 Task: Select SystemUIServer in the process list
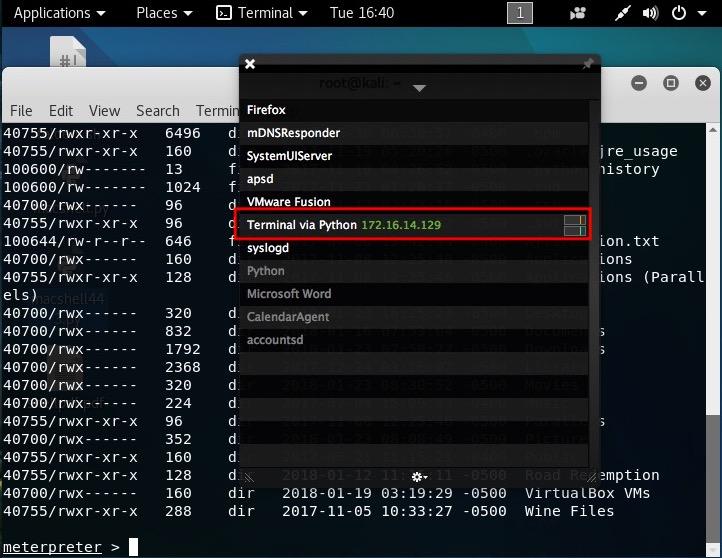413,156
